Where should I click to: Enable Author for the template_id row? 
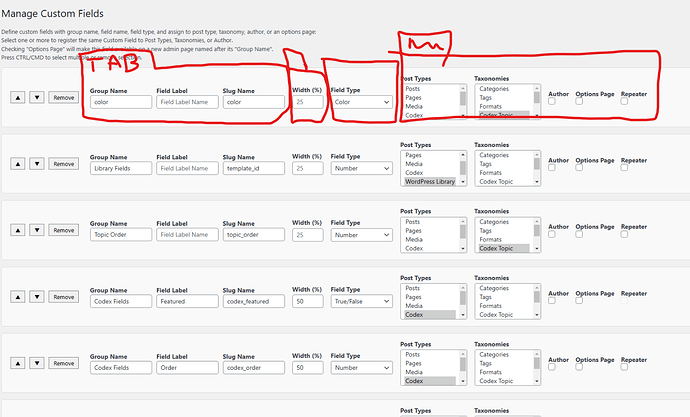click(552, 168)
